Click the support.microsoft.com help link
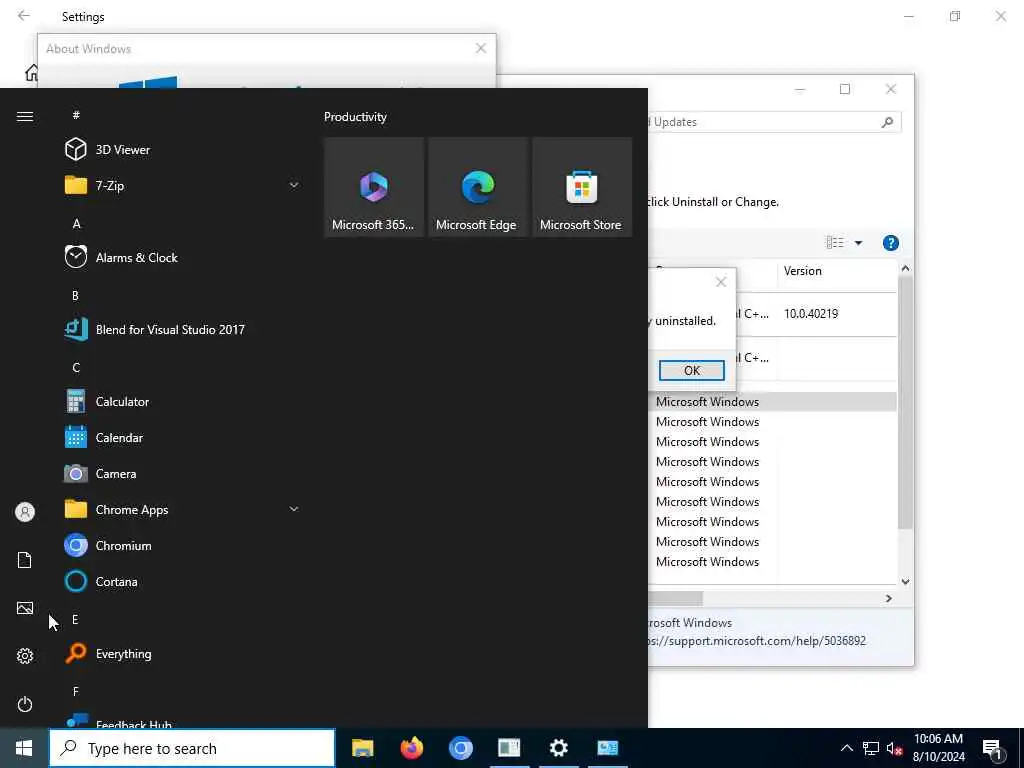The height and width of the screenshot is (768, 1024). (757, 641)
